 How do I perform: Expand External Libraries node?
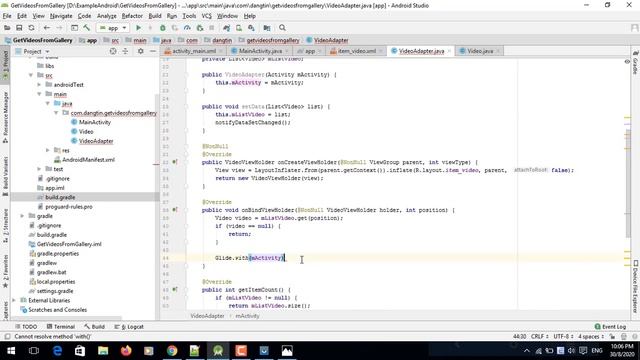[x=14, y=300]
